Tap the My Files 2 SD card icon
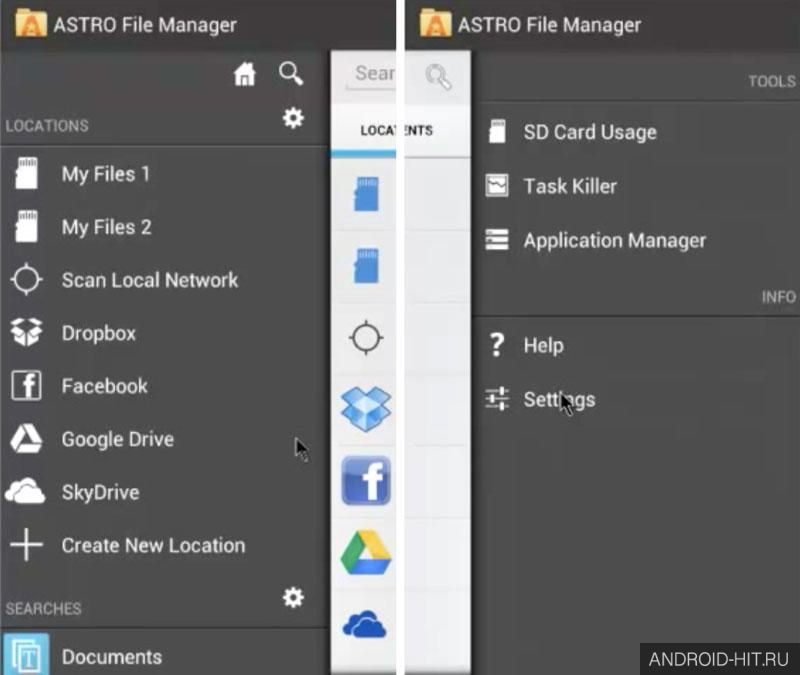 pyautogui.click(x=27, y=227)
